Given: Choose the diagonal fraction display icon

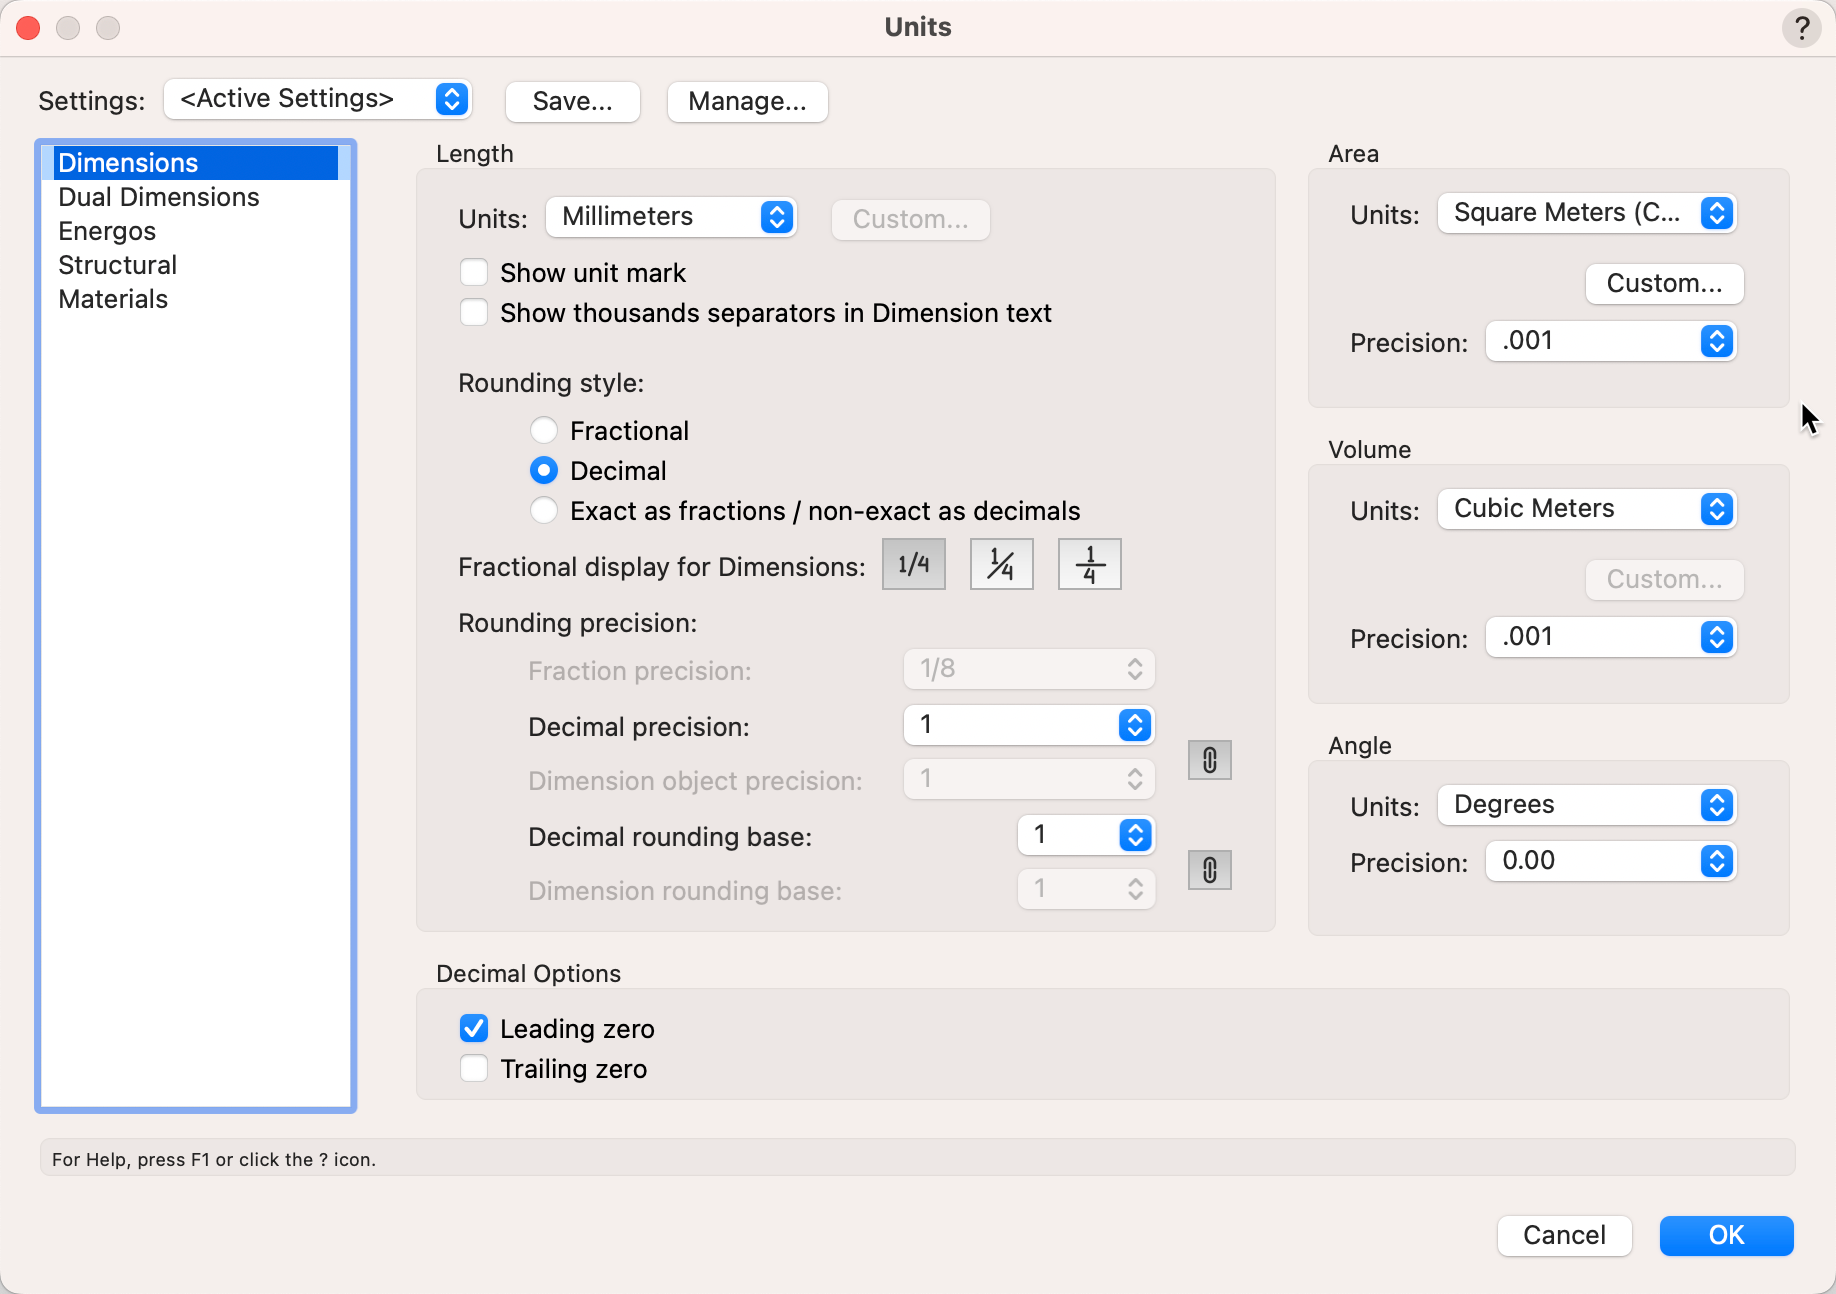Looking at the screenshot, I should click(1001, 565).
